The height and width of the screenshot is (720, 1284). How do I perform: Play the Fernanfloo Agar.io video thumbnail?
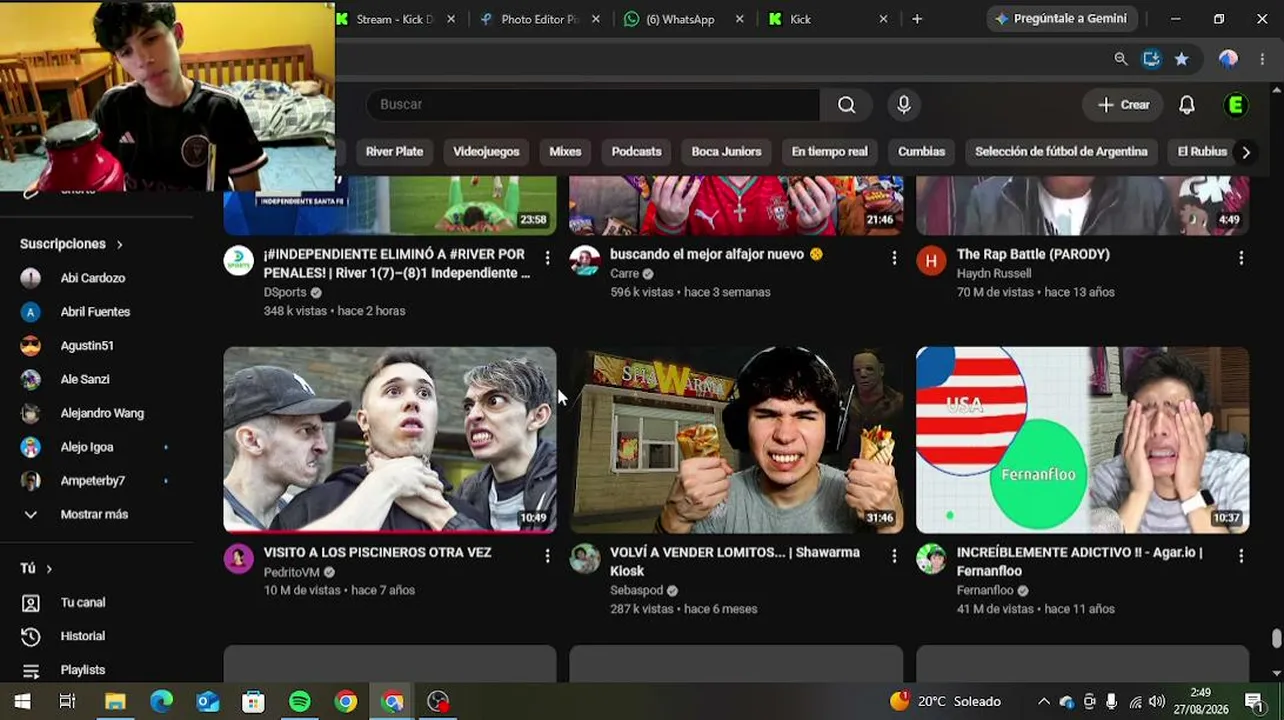(1082, 440)
